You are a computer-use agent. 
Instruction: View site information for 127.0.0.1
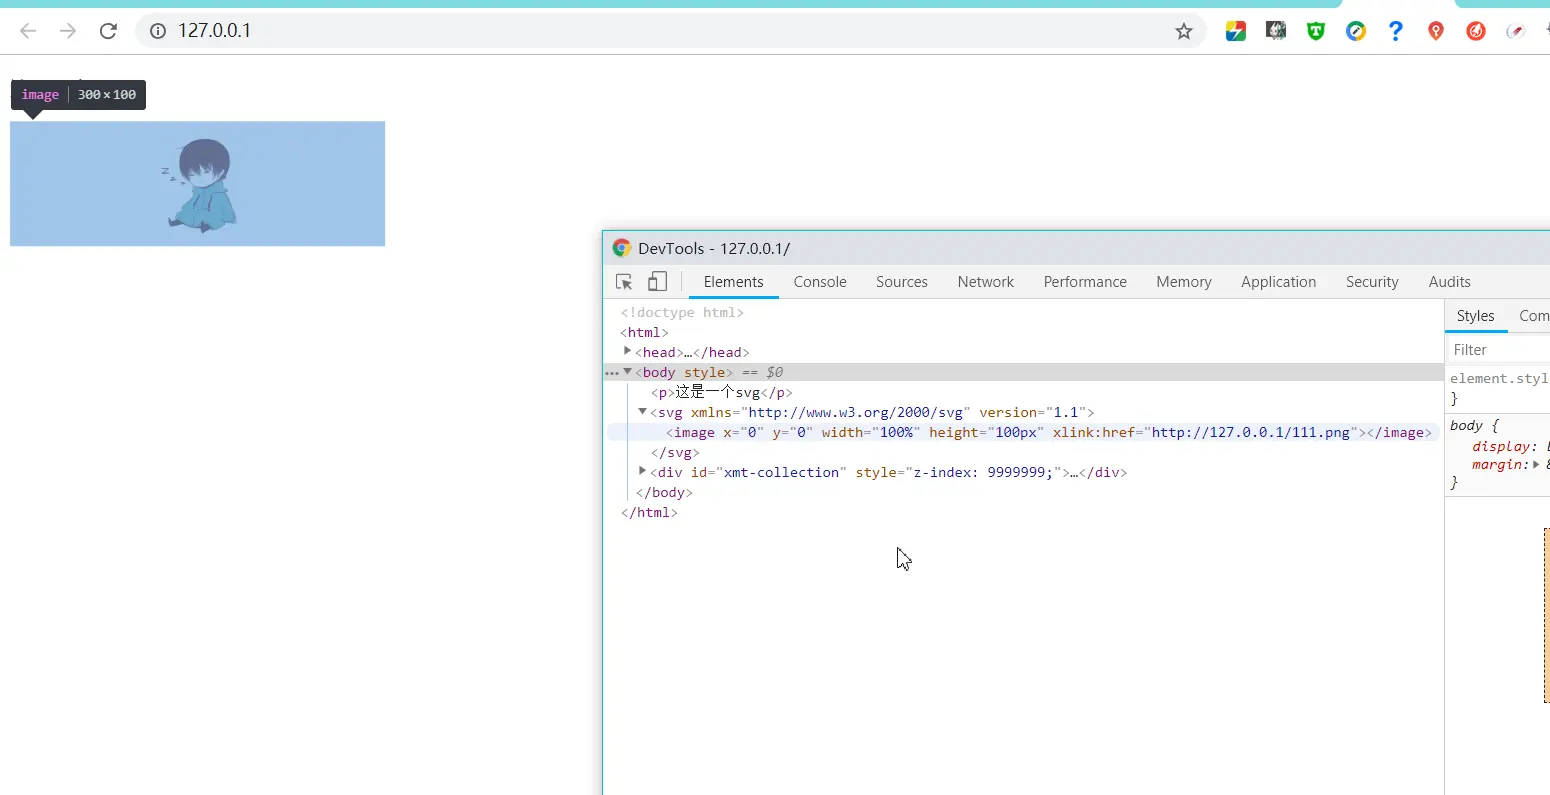click(158, 31)
